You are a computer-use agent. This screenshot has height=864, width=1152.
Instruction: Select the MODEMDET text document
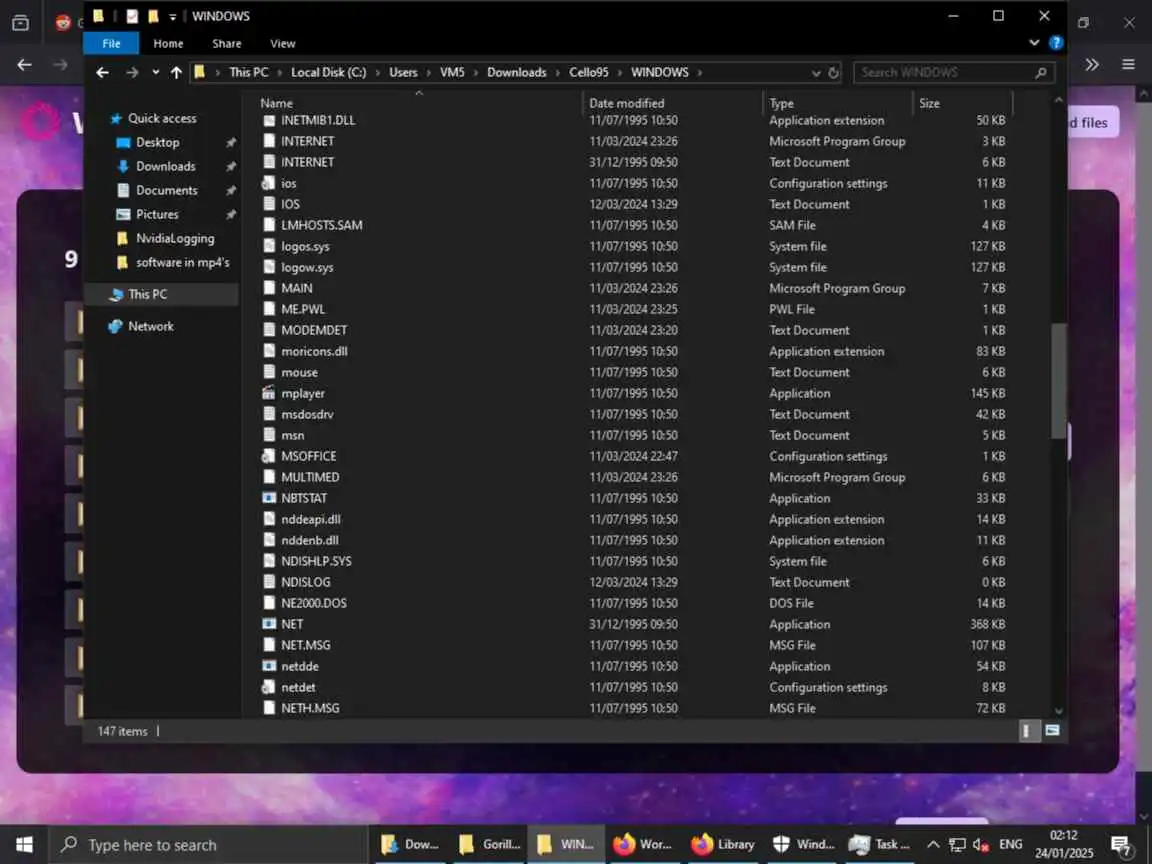(314, 331)
